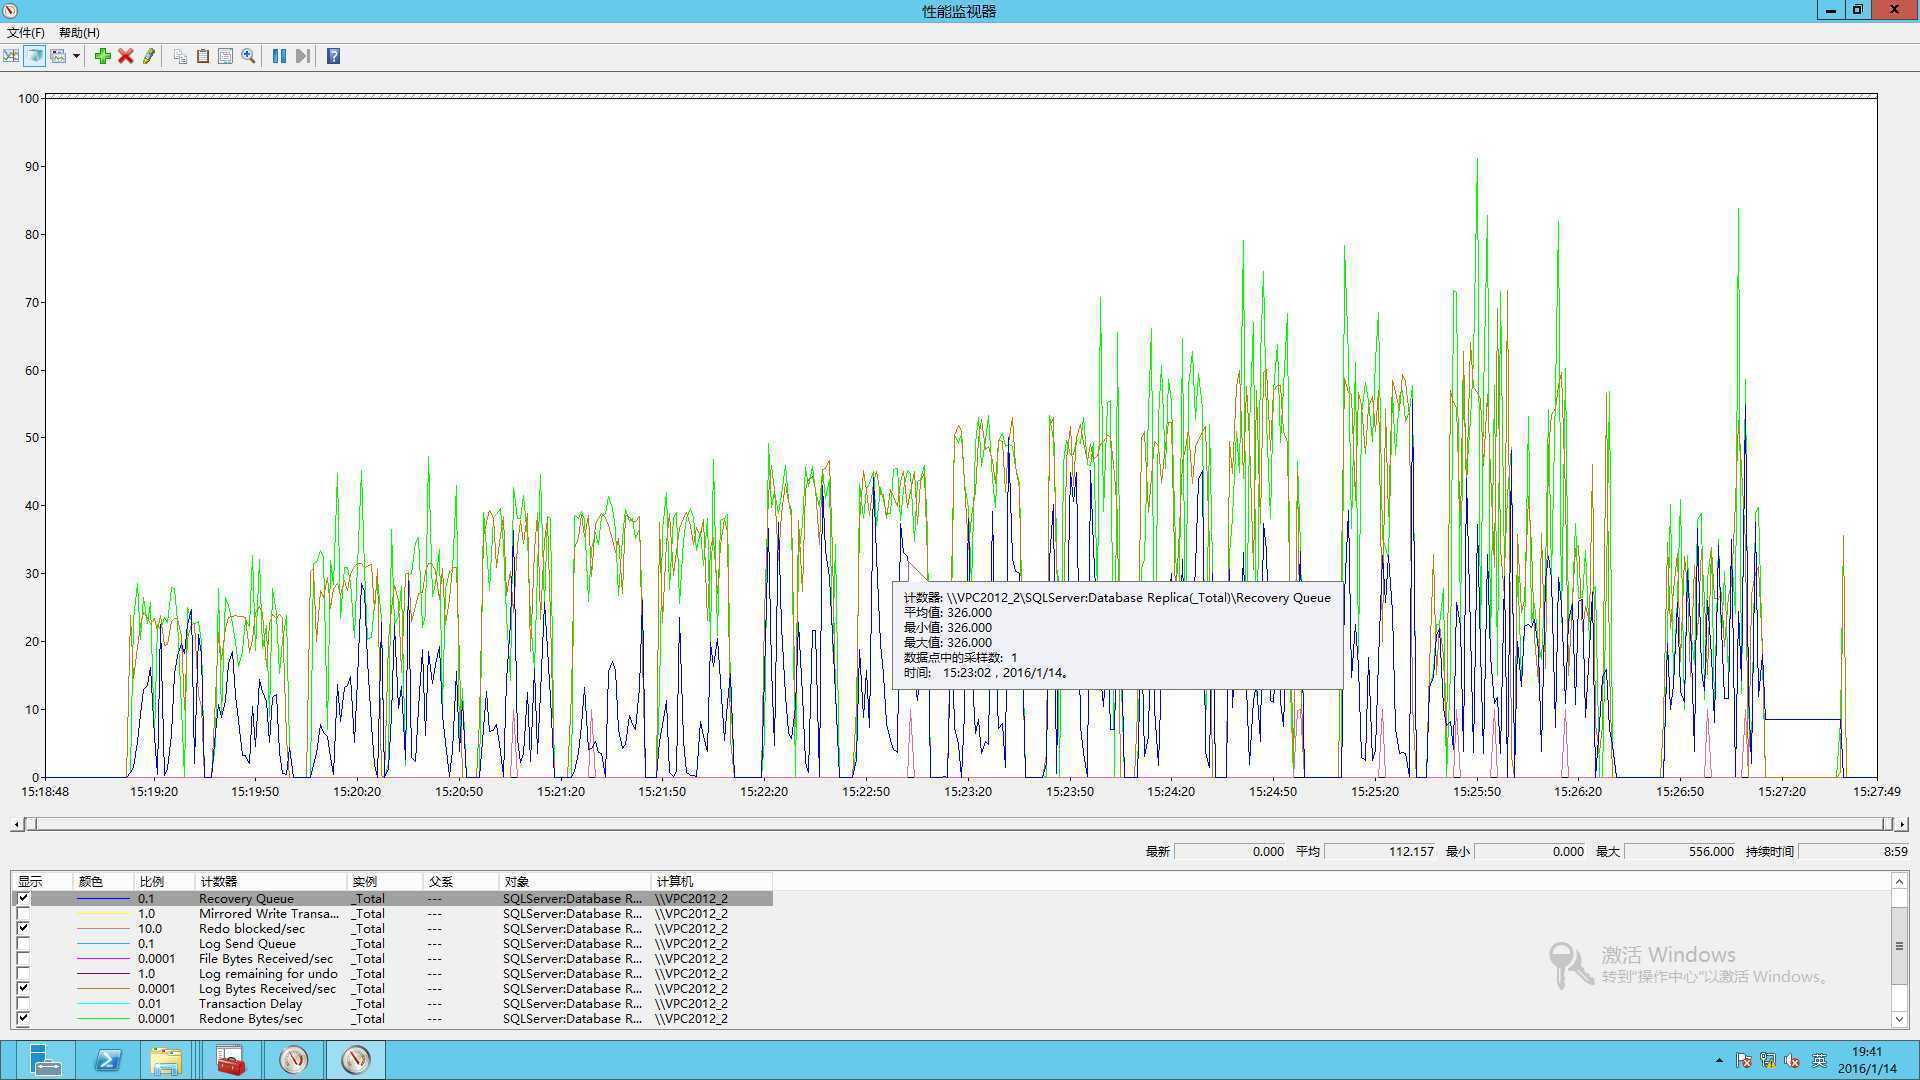Open PowerShell from the taskbar
Viewport: 1920px width, 1080px height.
(107, 1060)
